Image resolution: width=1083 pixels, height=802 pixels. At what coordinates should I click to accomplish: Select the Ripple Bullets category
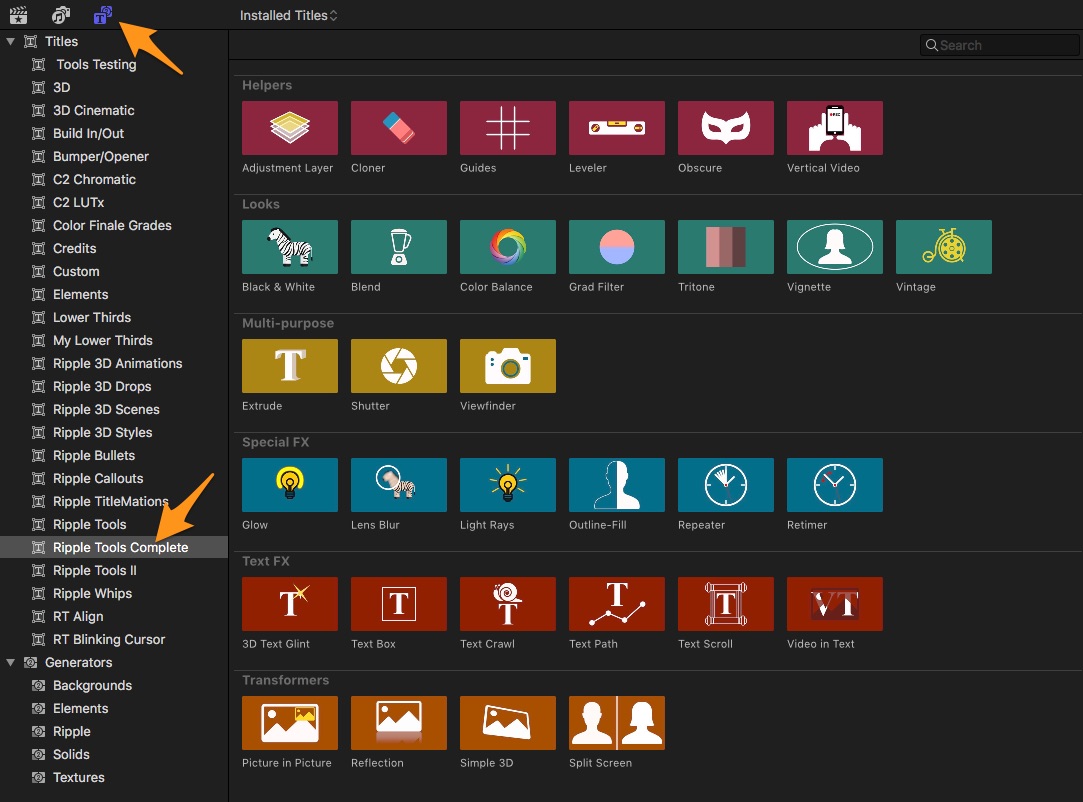(x=114, y=455)
